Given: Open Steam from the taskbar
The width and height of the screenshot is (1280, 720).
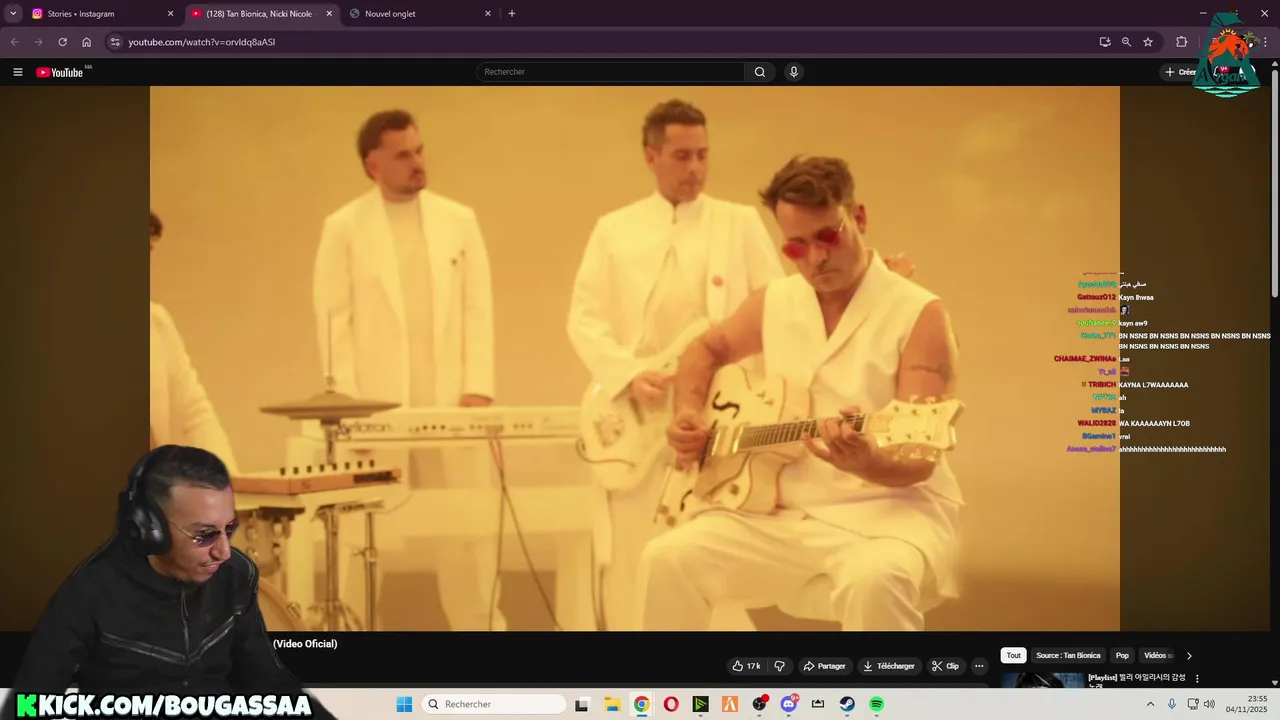Looking at the screenshot, I should click(x=847, y=704).
